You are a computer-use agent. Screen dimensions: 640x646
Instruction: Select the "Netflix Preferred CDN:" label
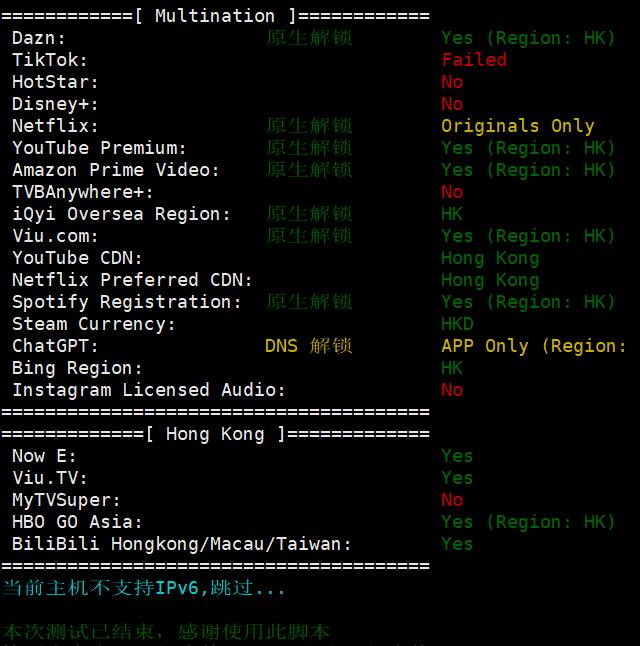click(132, 280)
